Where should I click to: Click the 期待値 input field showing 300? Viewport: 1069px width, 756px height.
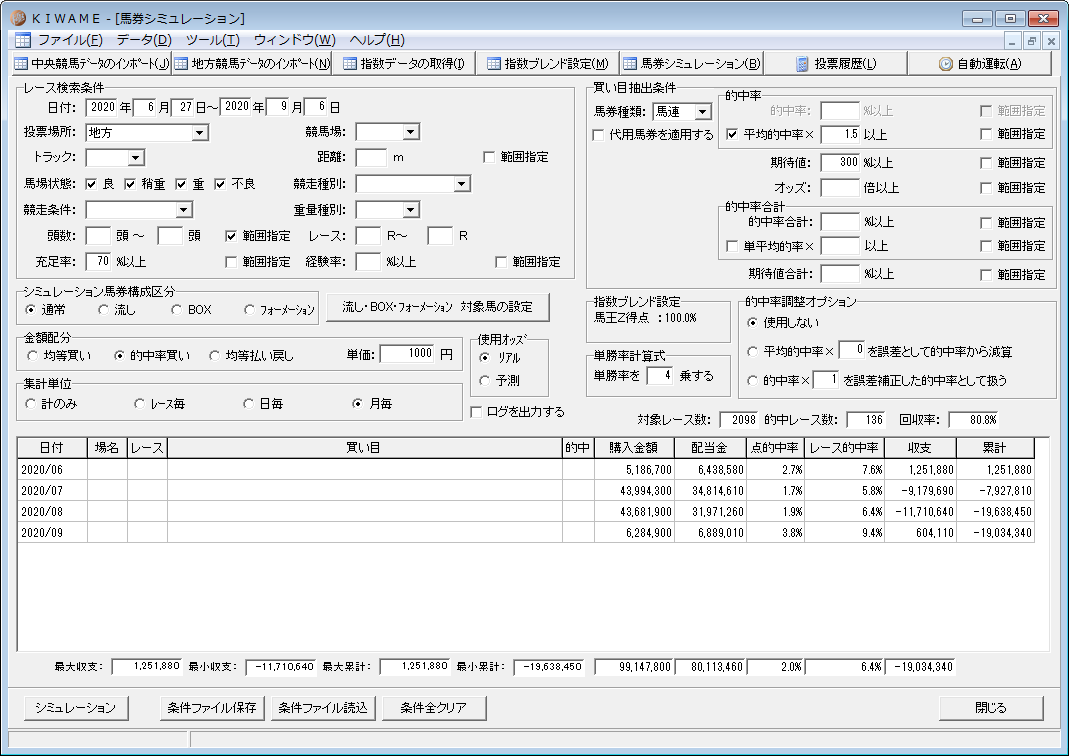[840, 162]
